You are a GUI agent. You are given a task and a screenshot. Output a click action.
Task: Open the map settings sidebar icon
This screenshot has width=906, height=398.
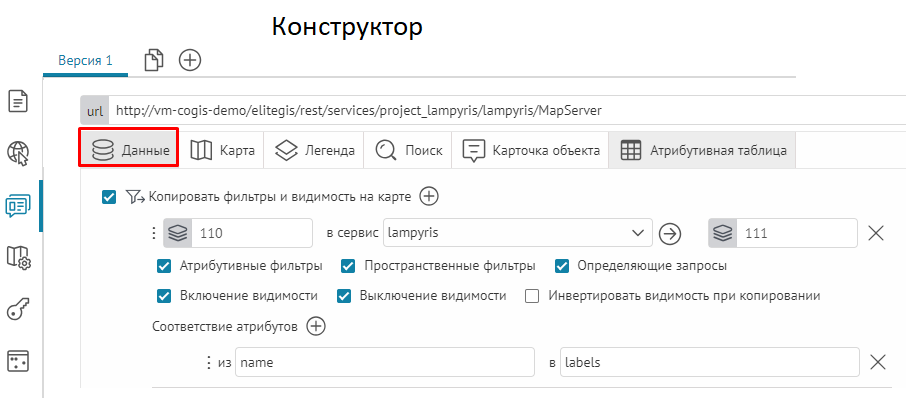(x=18, y=257)
